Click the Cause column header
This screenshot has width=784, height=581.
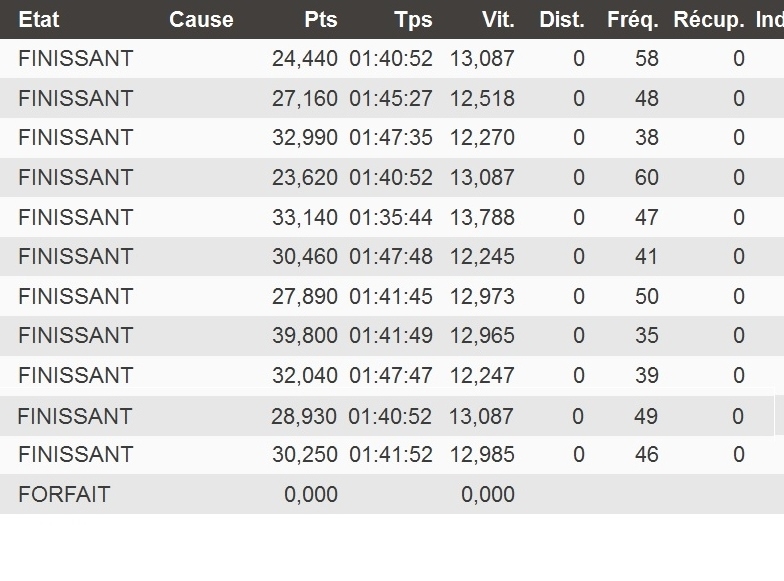point(201,19)
